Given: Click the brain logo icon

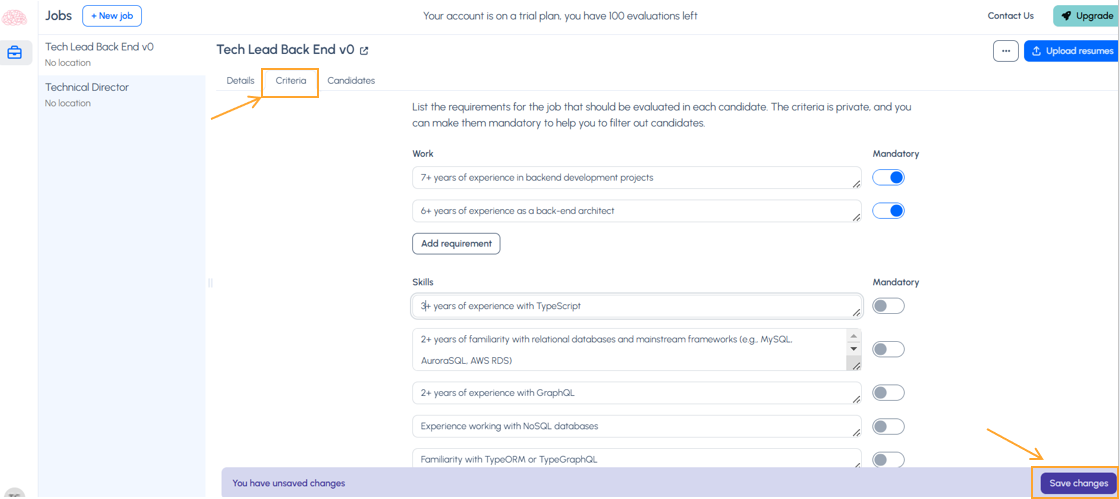Looking at the screenshot, I should pyautogui.click(x=15, y=17).
